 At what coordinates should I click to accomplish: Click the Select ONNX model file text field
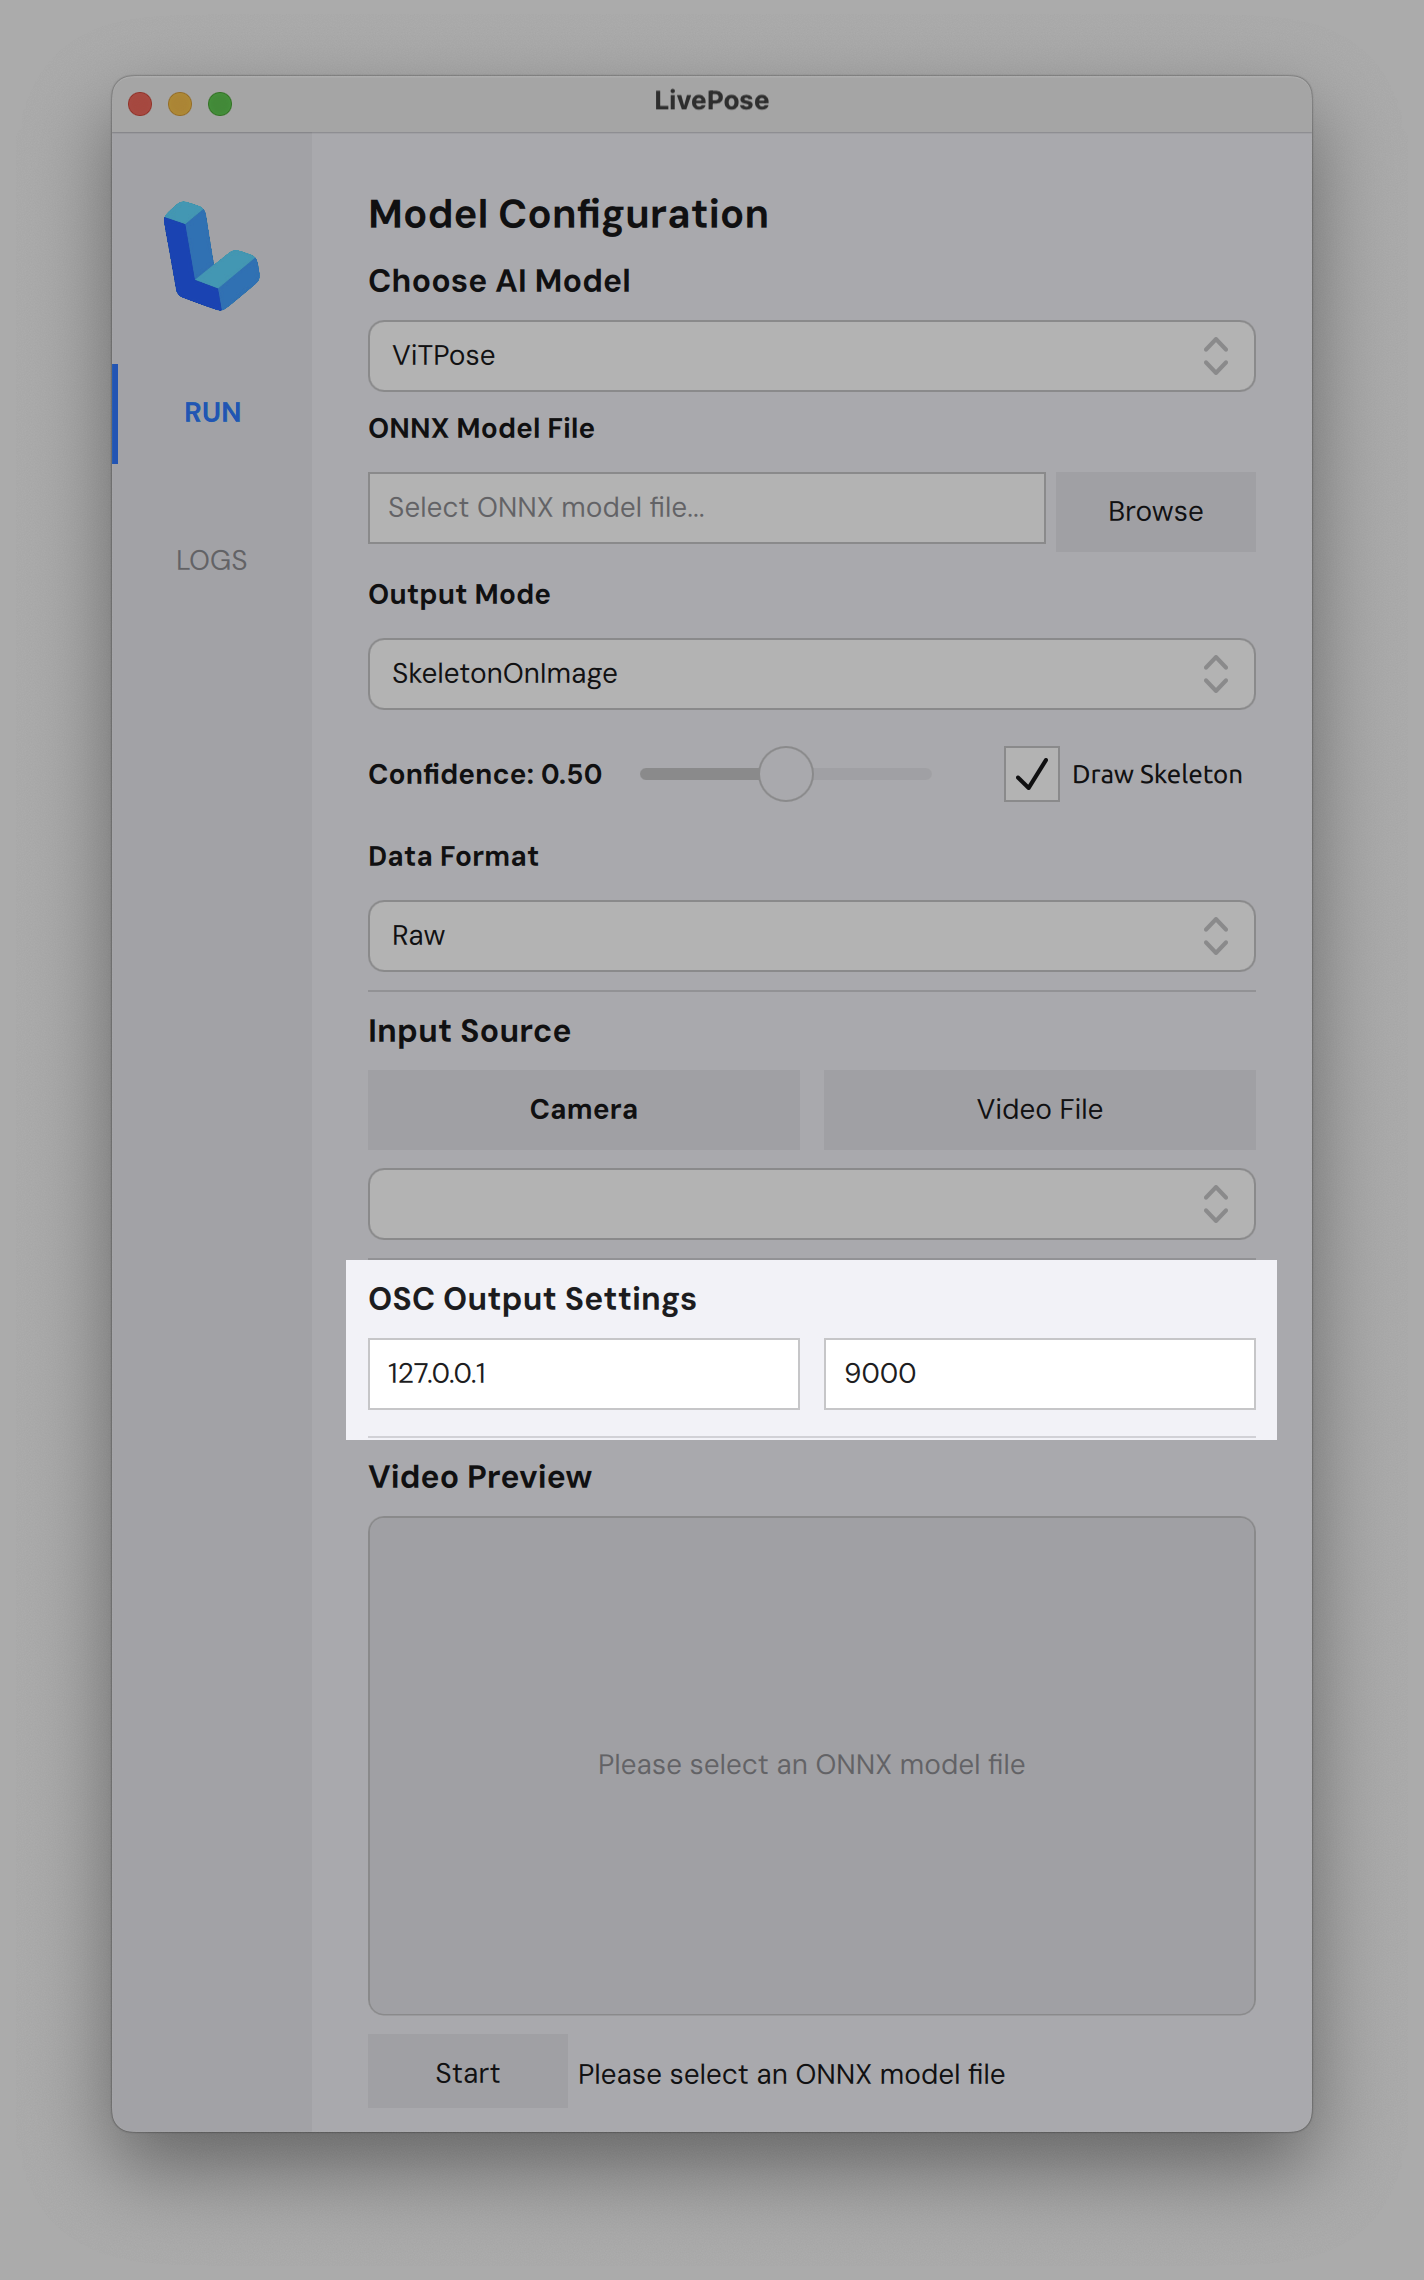coord(706,507)
